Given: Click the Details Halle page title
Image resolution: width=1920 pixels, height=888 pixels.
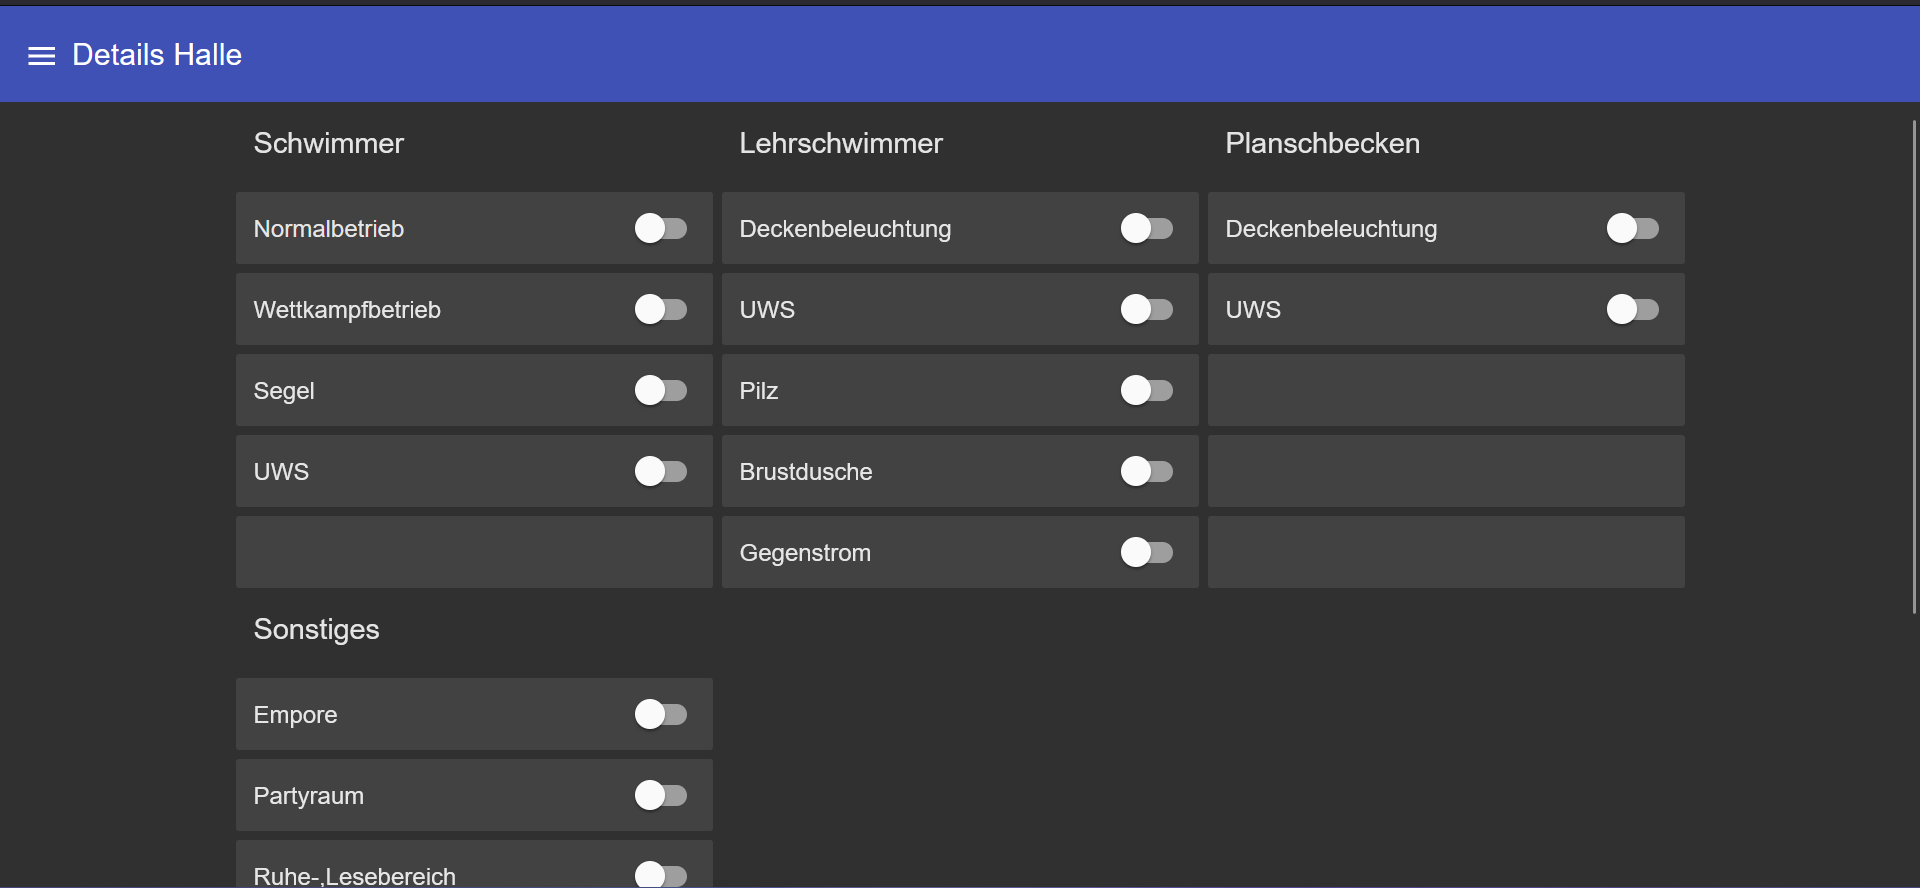Looking at the screenshot, I should [x=157, y=55].
